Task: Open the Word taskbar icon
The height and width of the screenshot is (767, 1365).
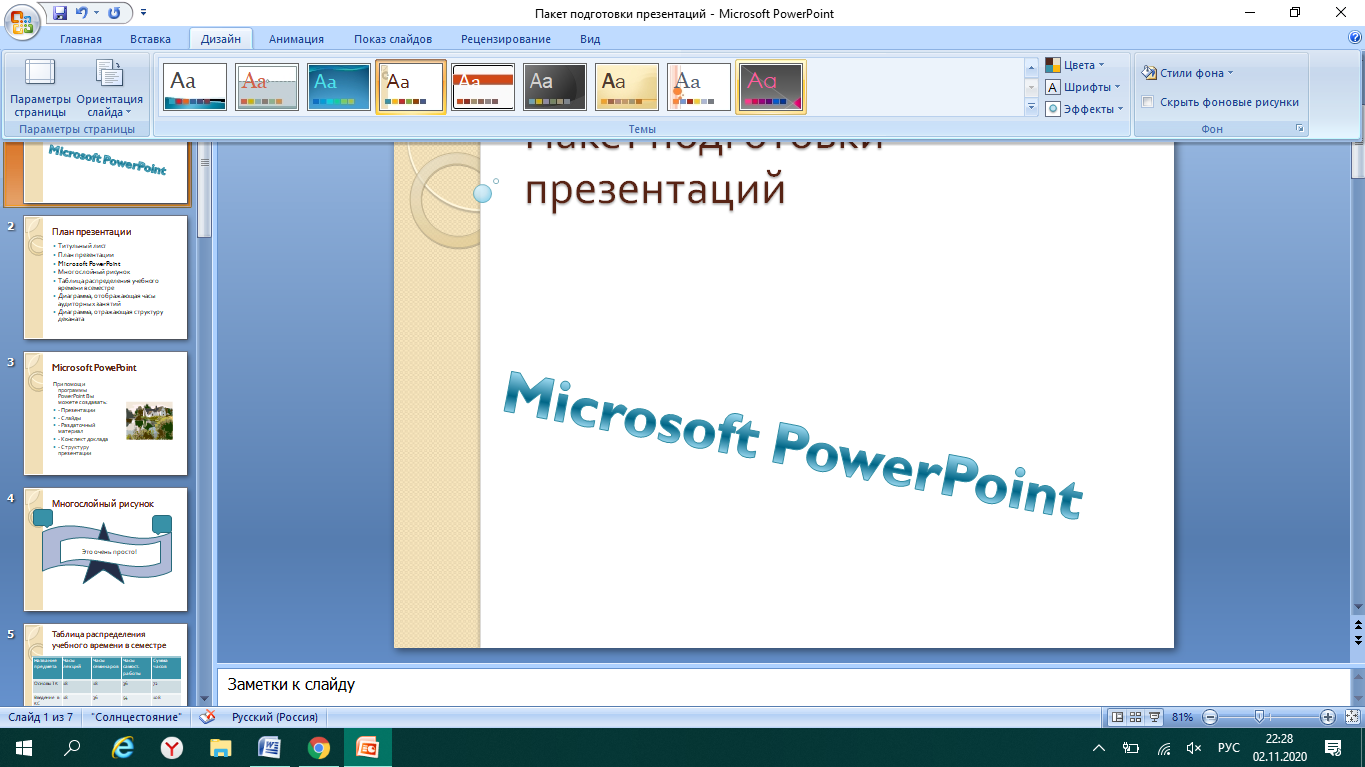Action: [270, 747]
